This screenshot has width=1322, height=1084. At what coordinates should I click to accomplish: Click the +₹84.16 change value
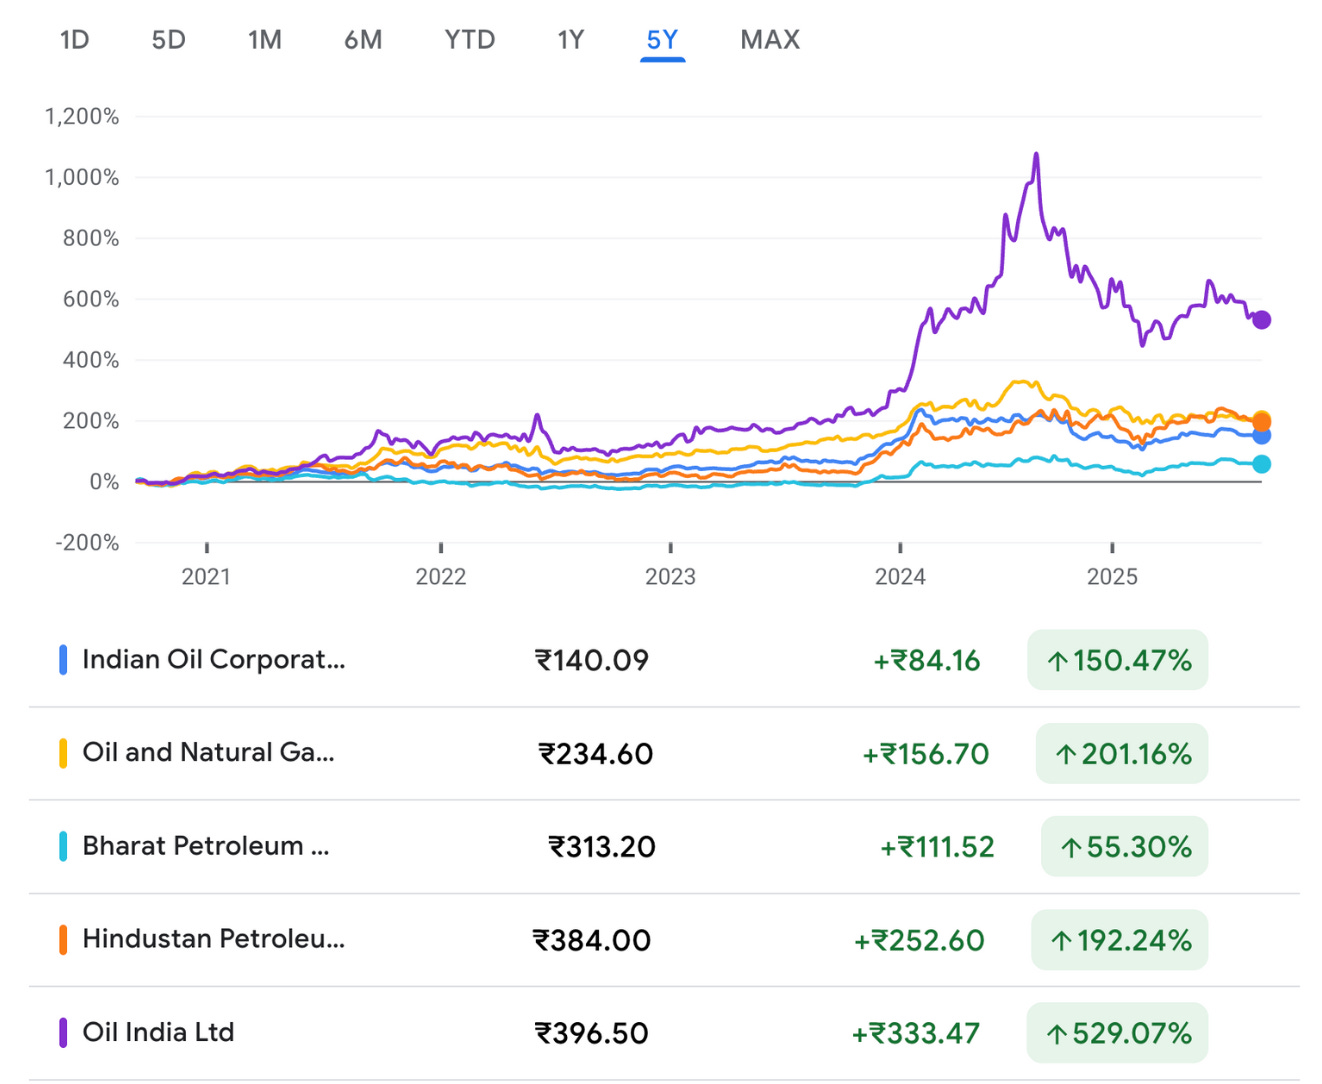click(927, 661)
